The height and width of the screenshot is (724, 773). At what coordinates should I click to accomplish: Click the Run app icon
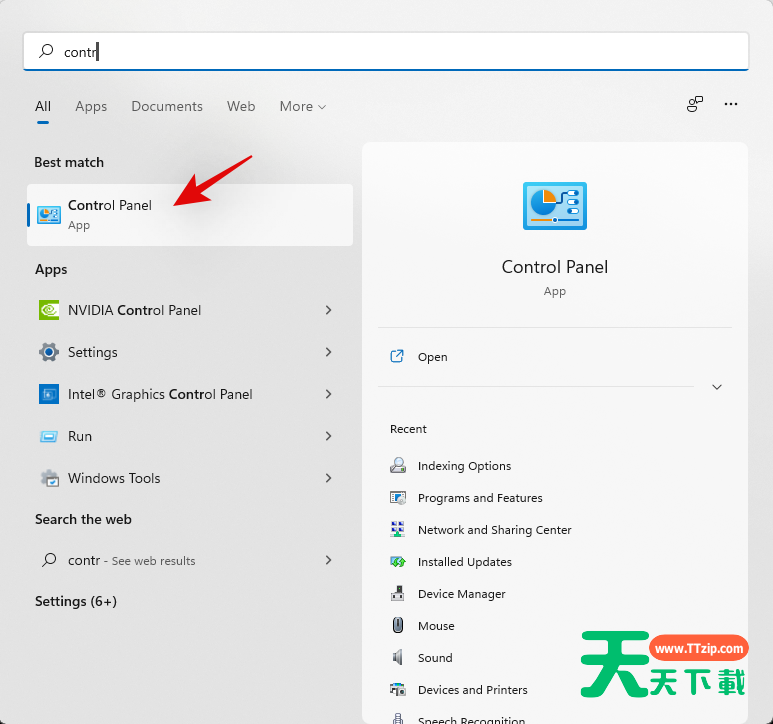click(x=48, y=436)
